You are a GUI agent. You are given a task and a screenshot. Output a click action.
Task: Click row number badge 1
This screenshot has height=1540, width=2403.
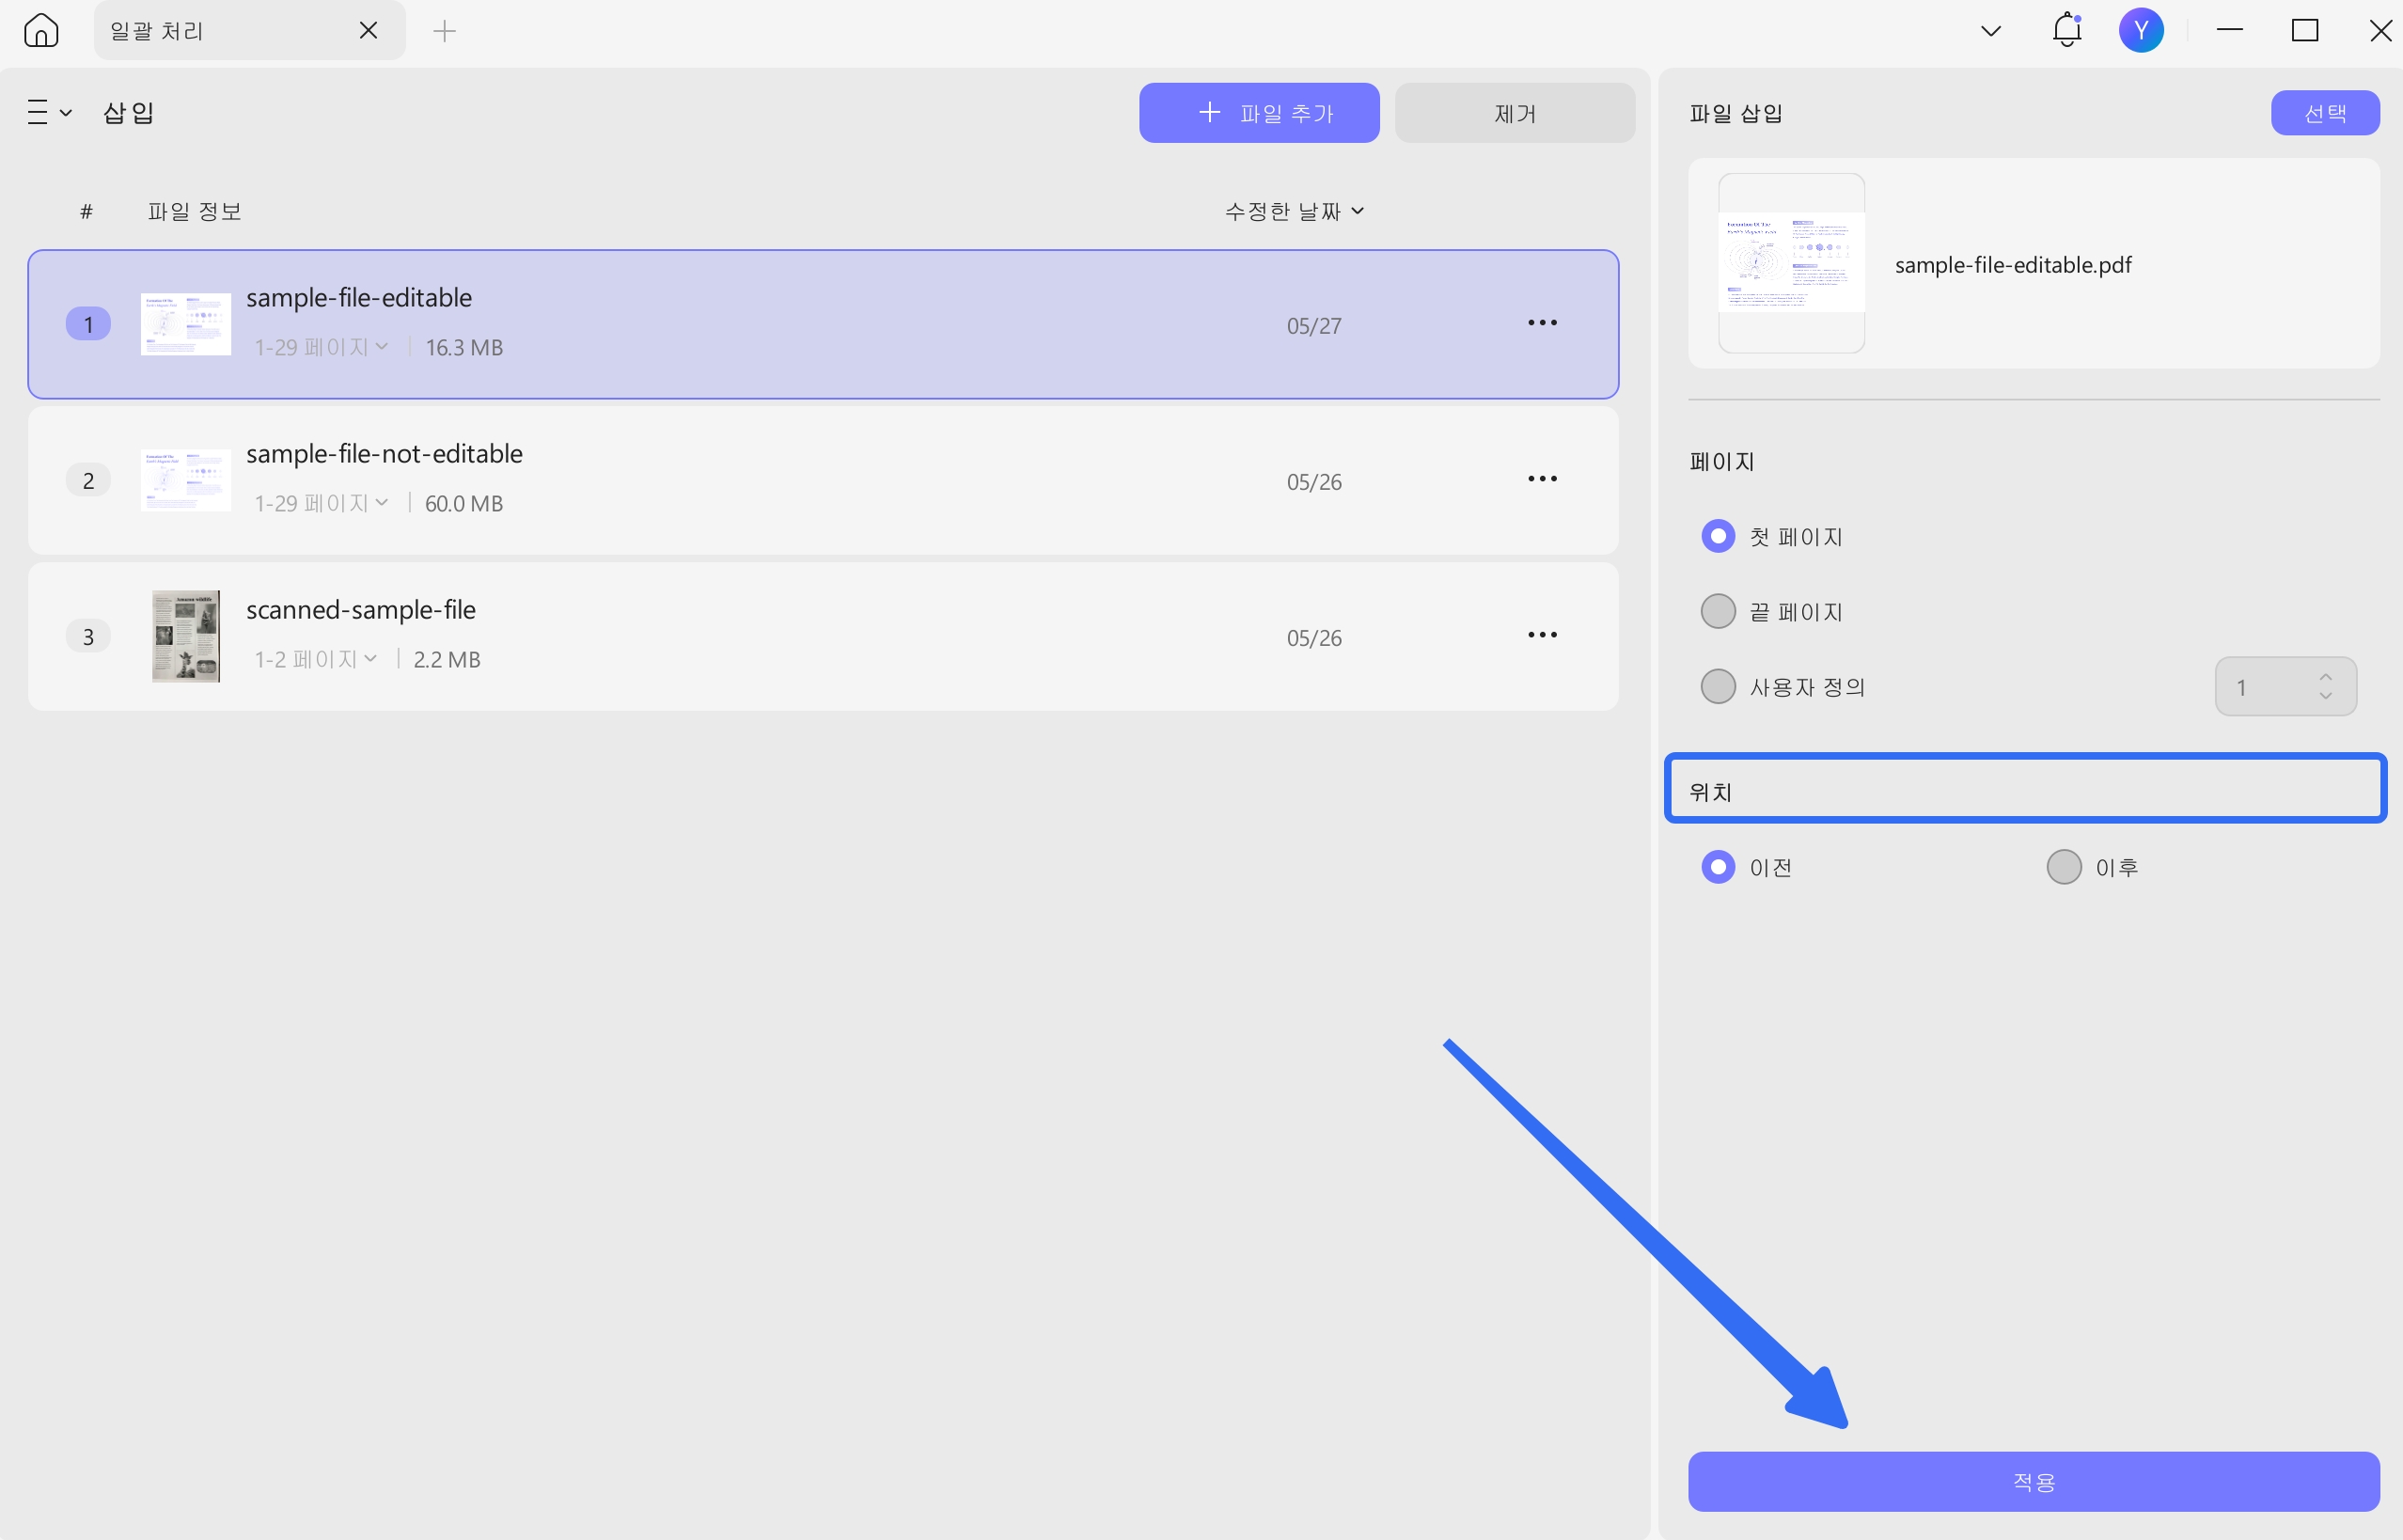coord(88,324)
